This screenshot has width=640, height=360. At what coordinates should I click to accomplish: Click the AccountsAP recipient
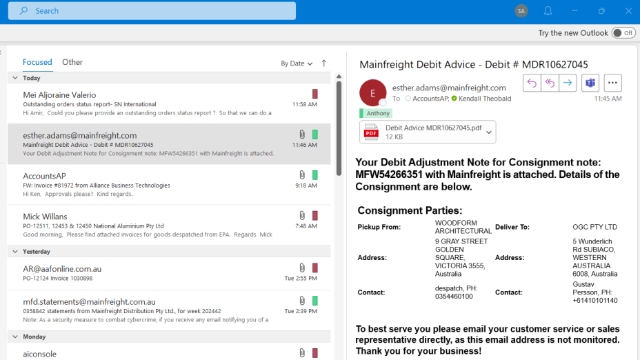pyautogui.click(x=431, y=98)
